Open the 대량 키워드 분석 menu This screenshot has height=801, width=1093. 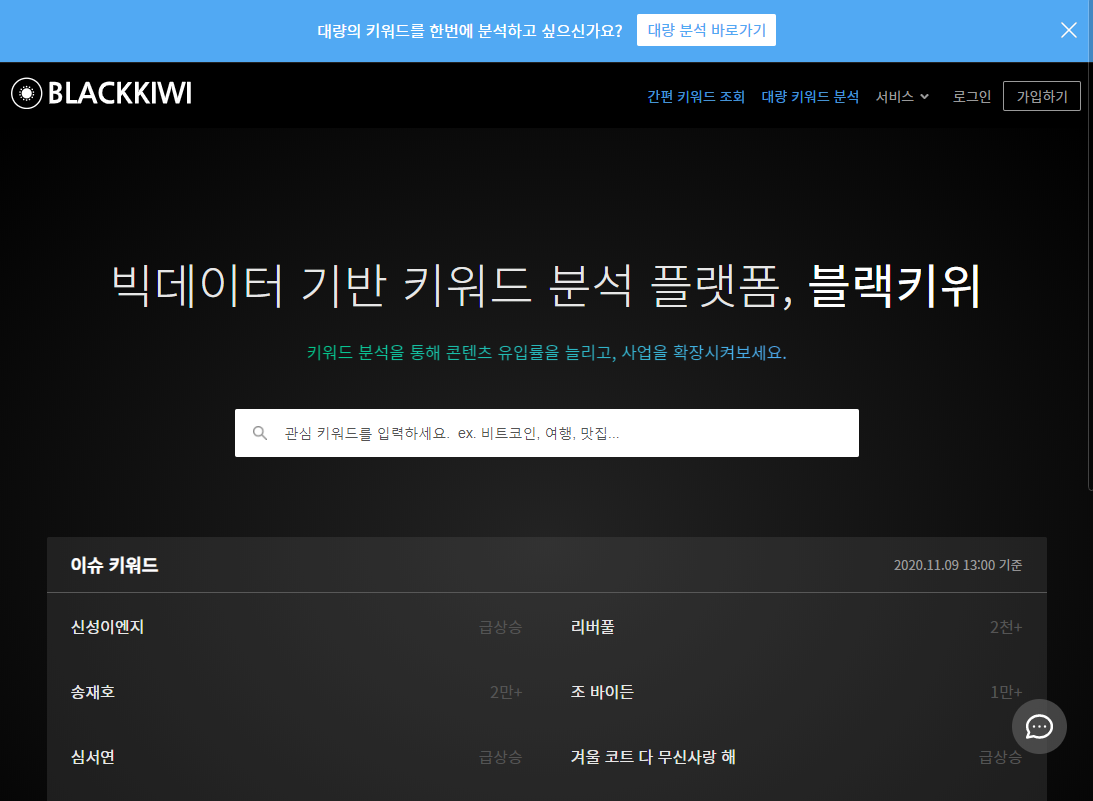click(x=810, y=96)
